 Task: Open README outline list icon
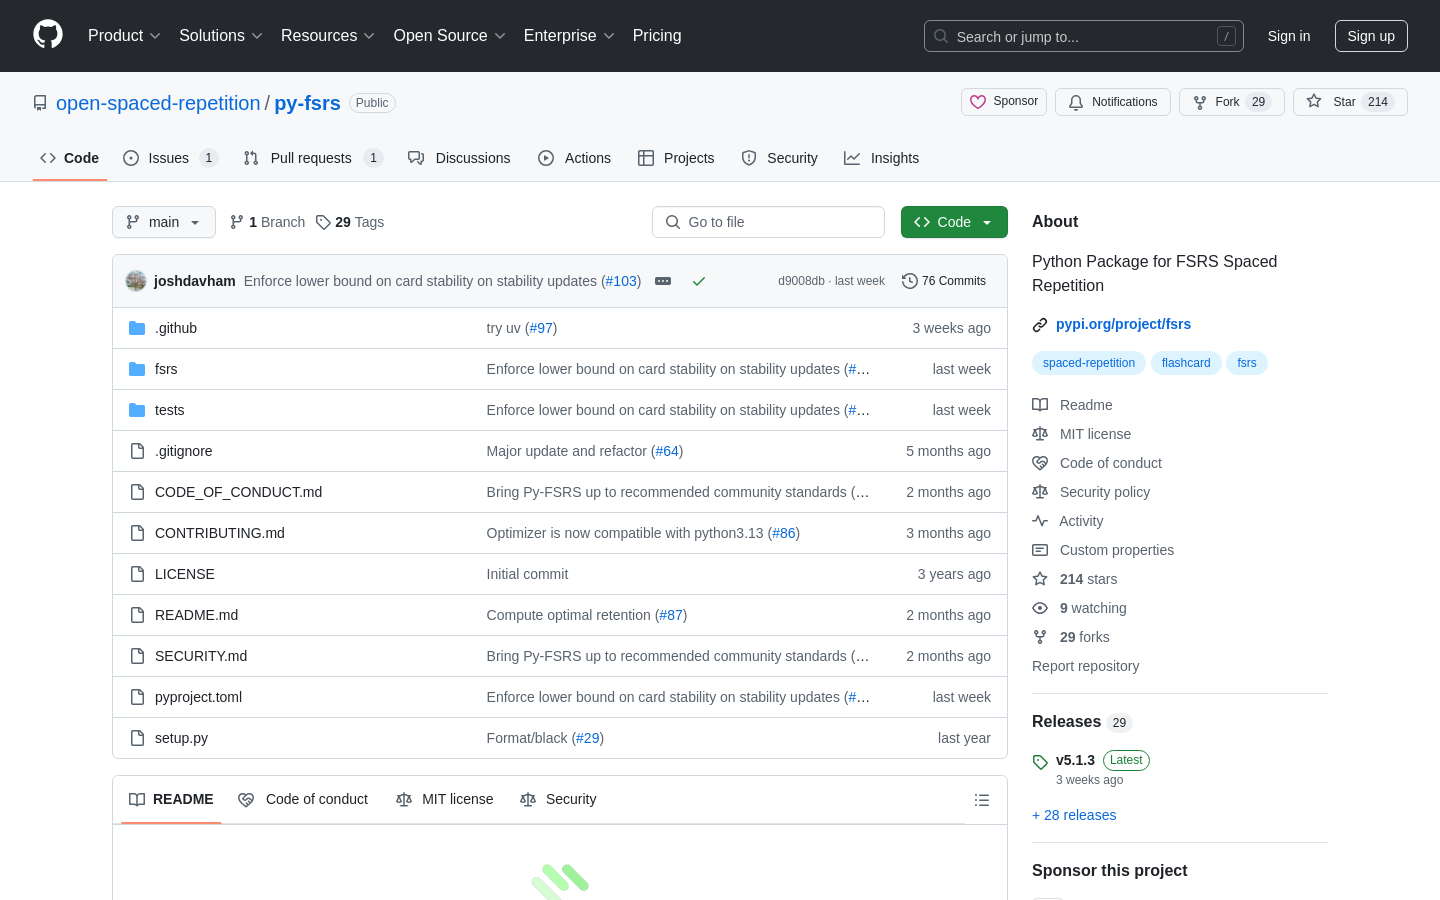pos(982,800)
